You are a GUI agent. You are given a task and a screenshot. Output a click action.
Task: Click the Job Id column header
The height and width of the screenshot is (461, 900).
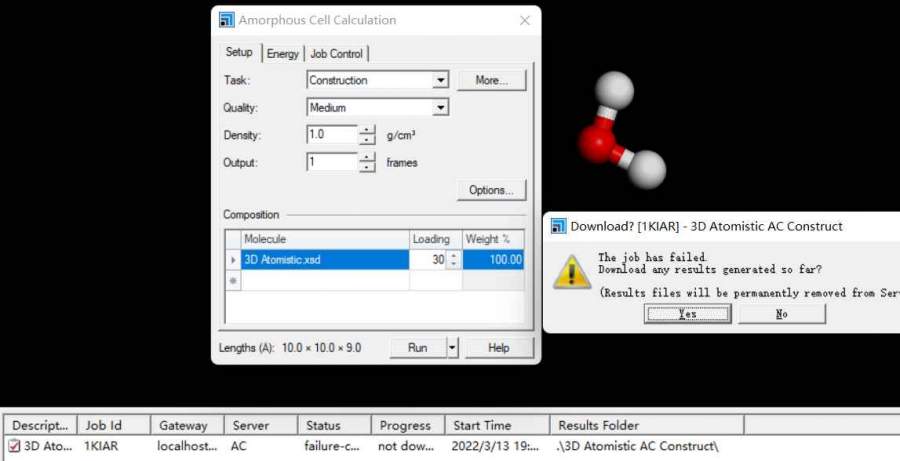tap(114, 425)
